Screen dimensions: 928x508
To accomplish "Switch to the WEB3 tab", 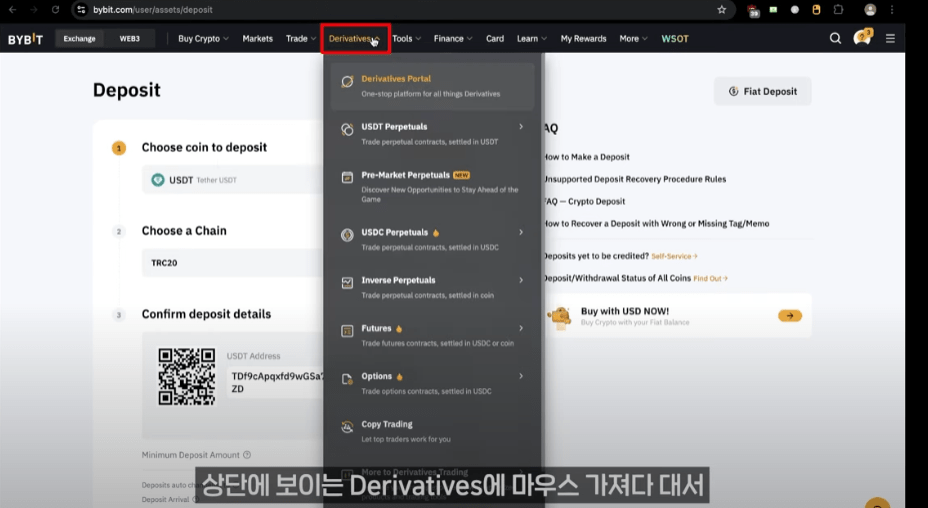I will tap(130, 38).
